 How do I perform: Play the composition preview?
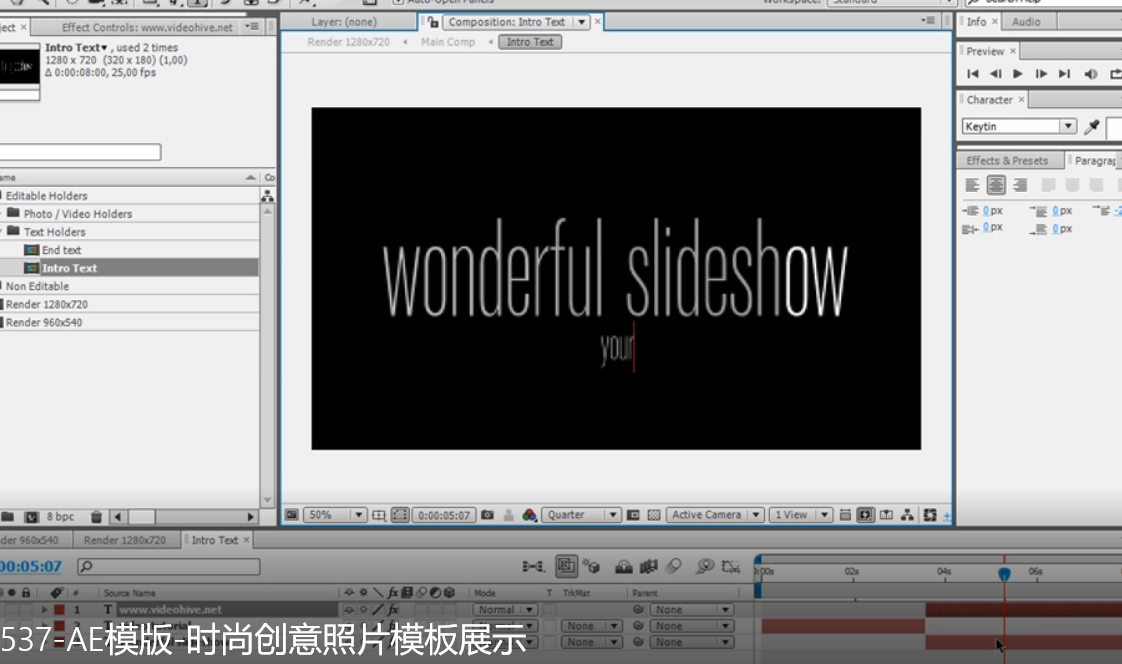[1018, 74]
